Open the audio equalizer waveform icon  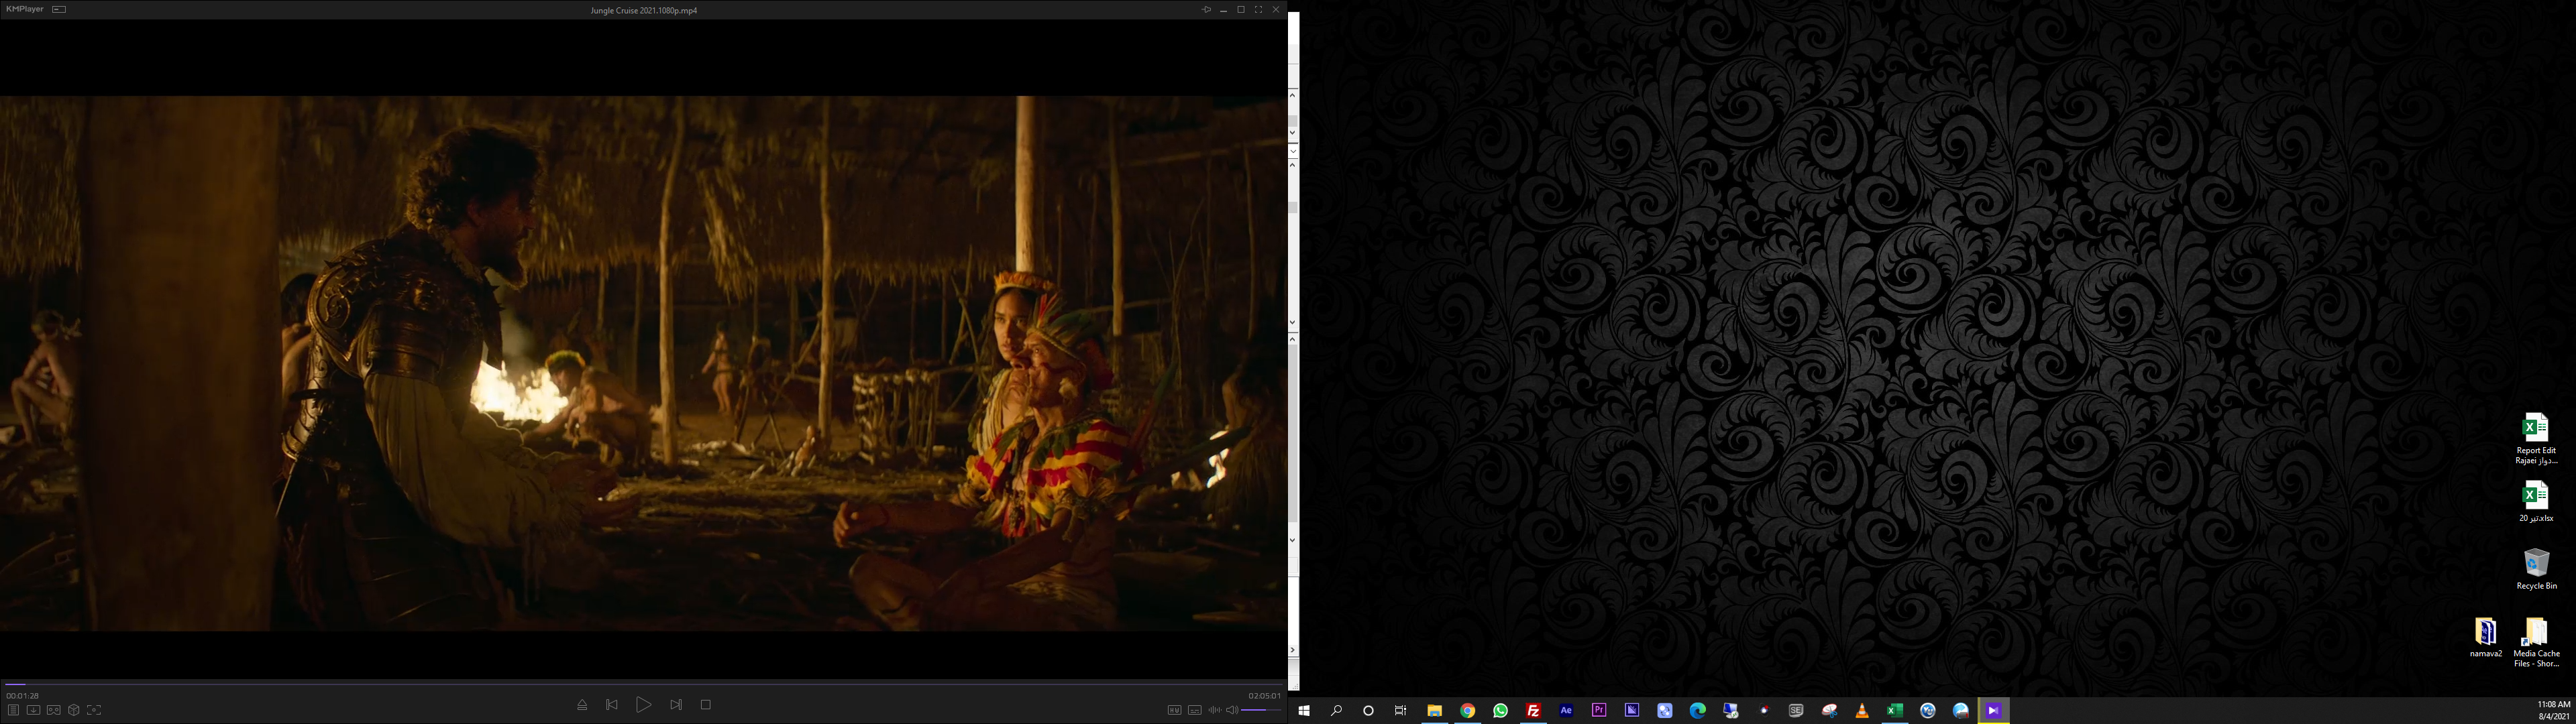[1214, 710]
